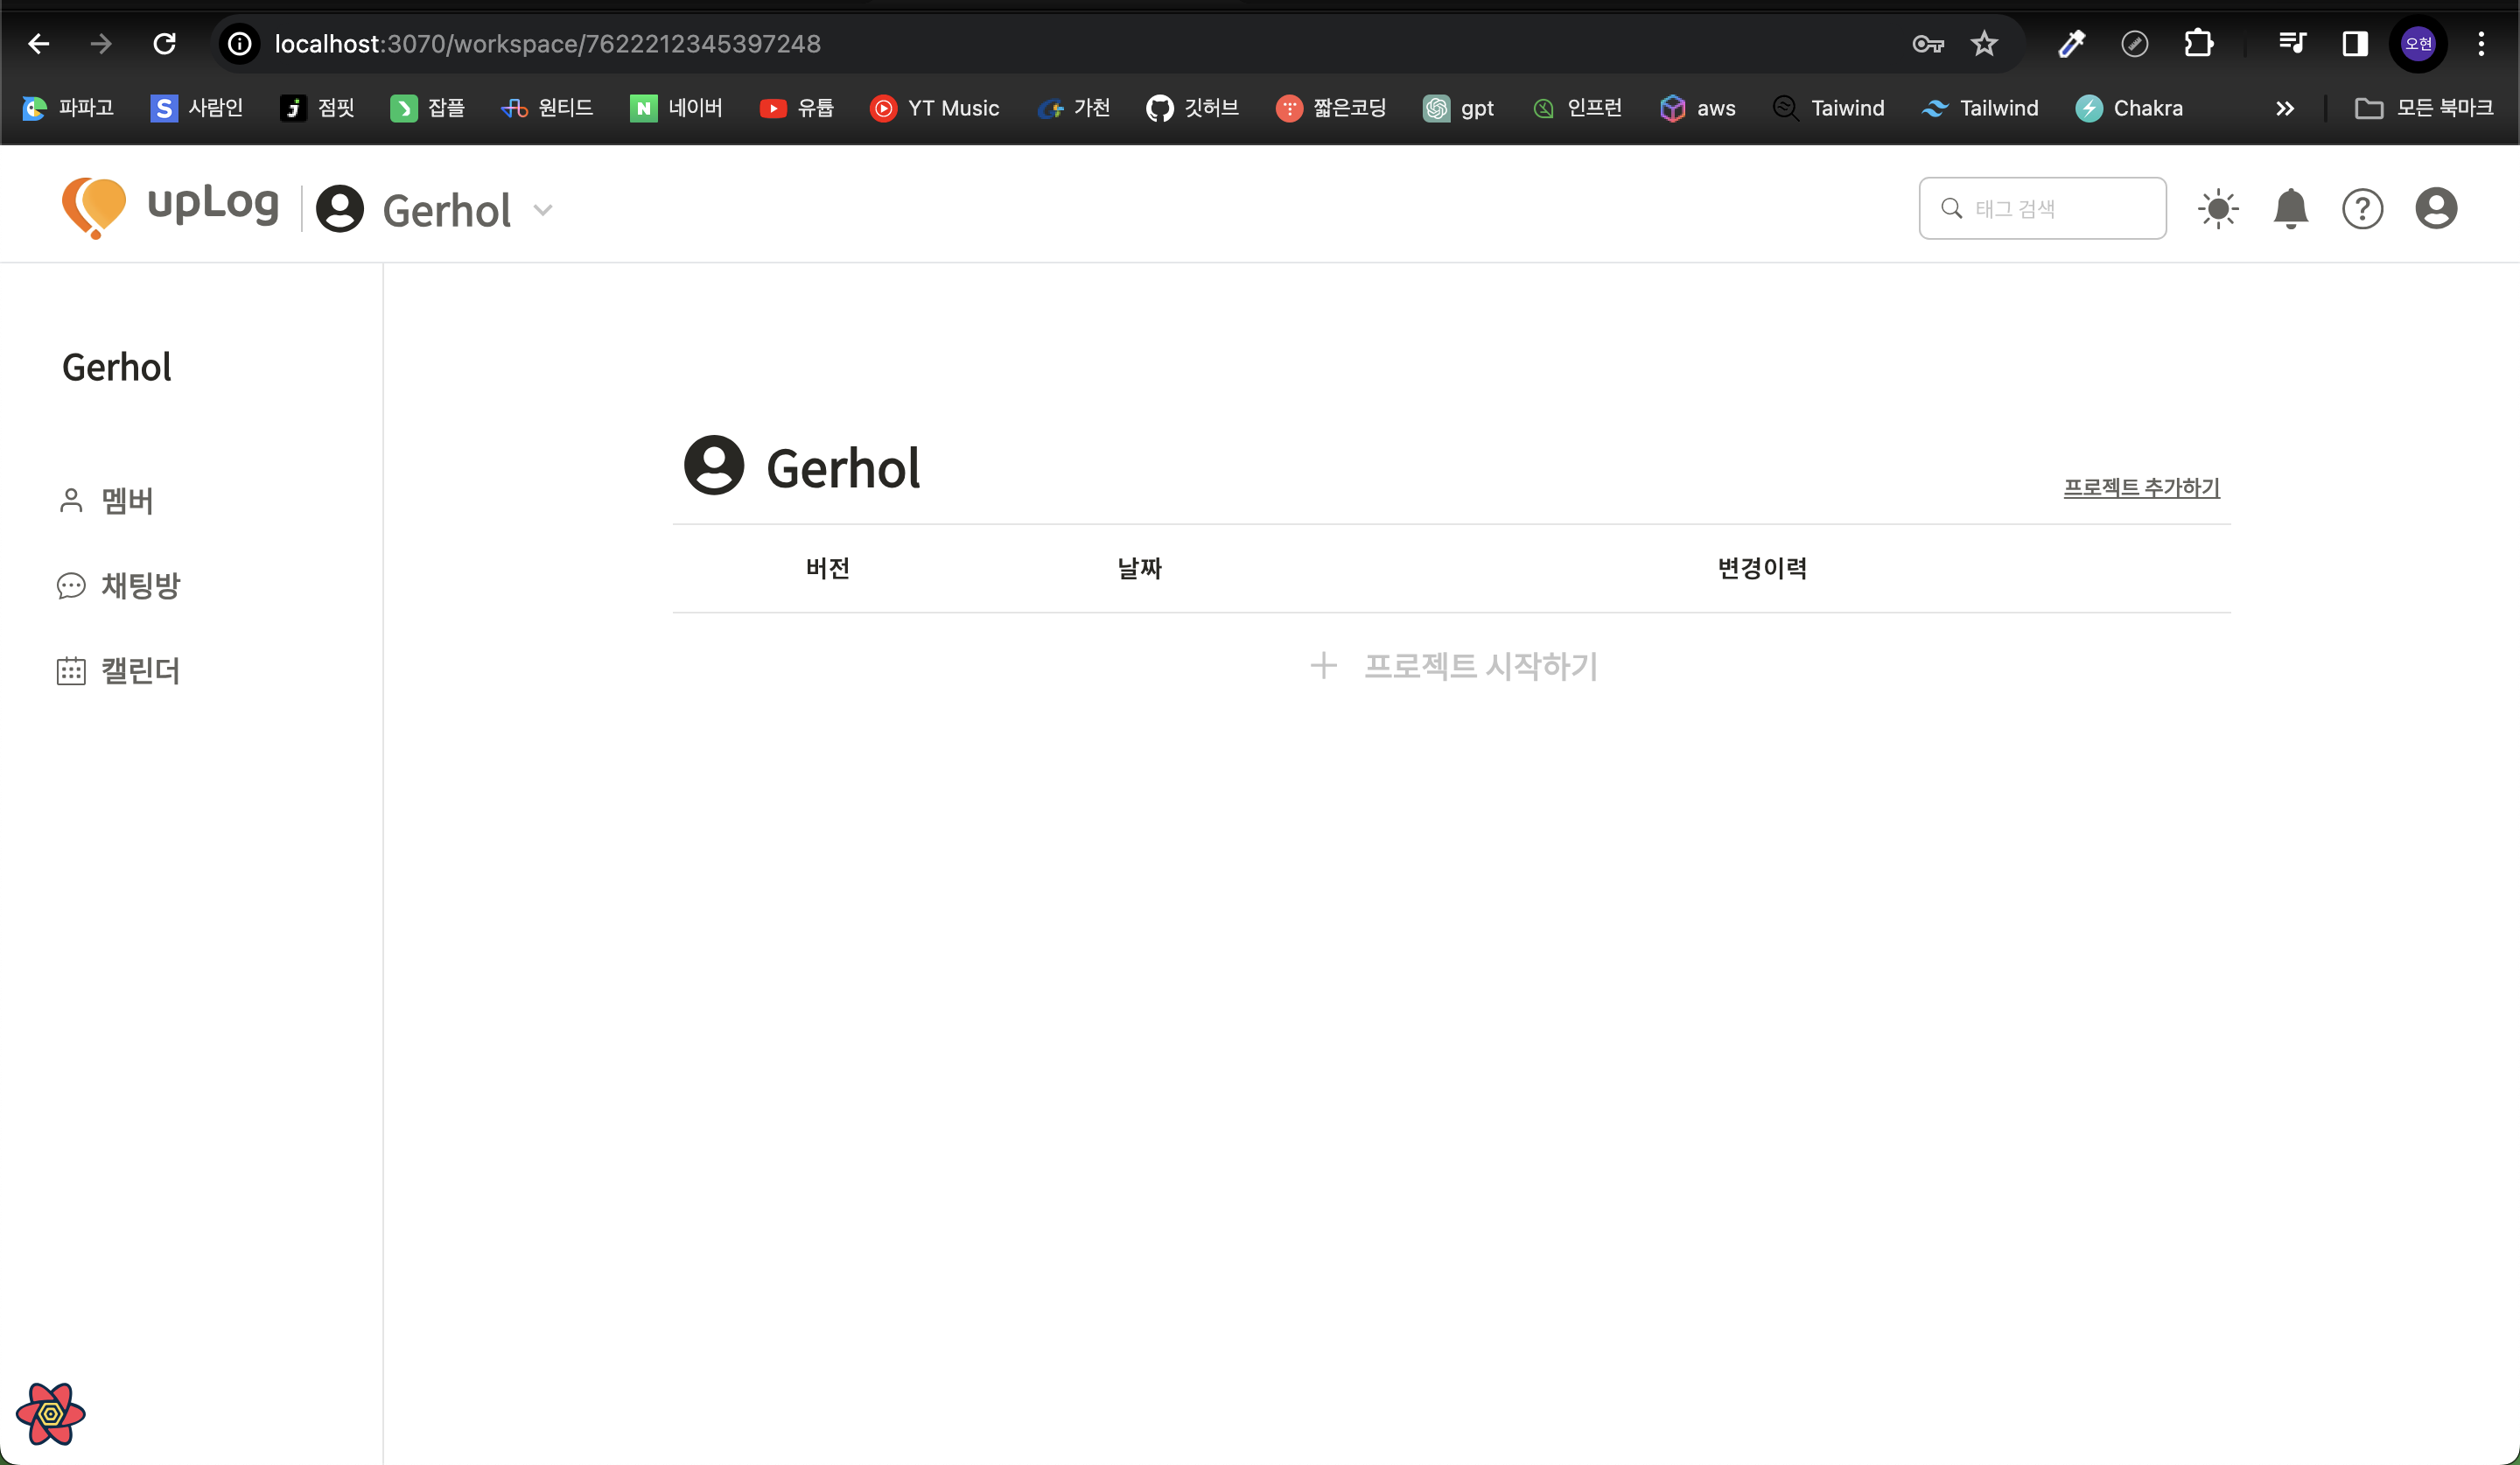This screenshot has width=2520, height=1465.
Task: Open the Chrome three-dot menu
Action: [2481, 44]
